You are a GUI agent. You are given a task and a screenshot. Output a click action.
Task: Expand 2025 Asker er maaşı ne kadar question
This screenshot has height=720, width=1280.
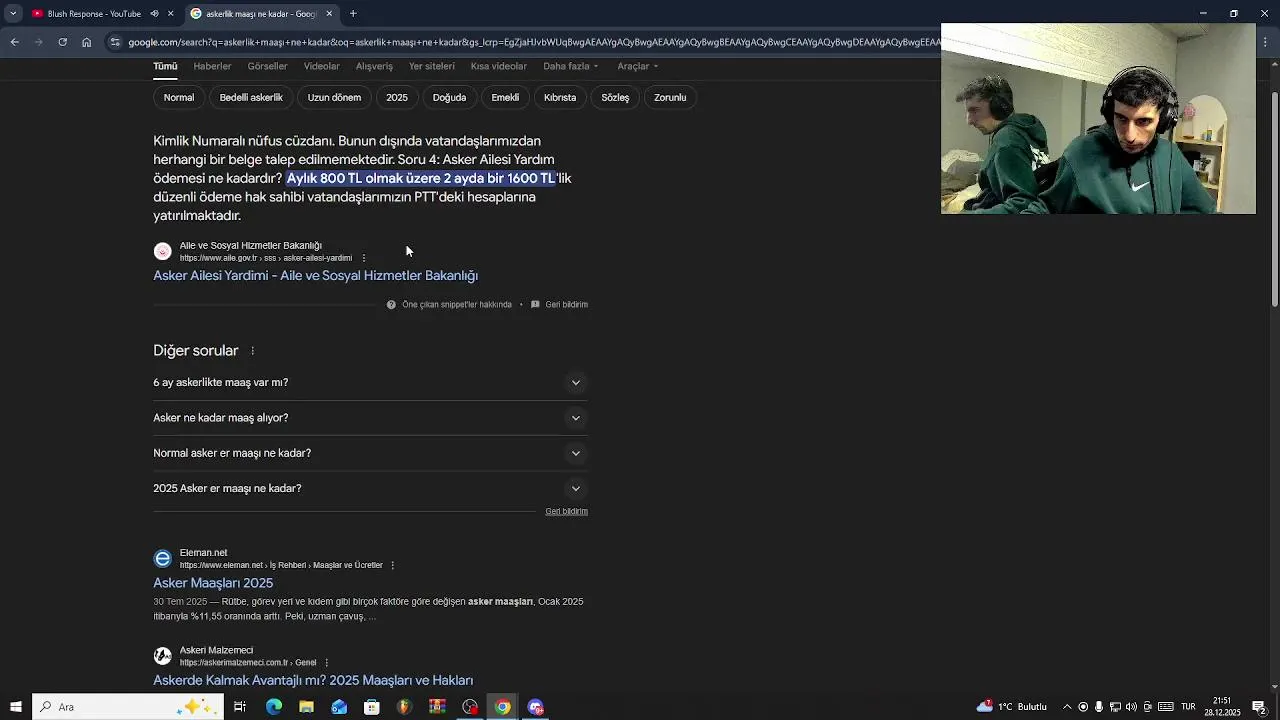tap(370, 488)
